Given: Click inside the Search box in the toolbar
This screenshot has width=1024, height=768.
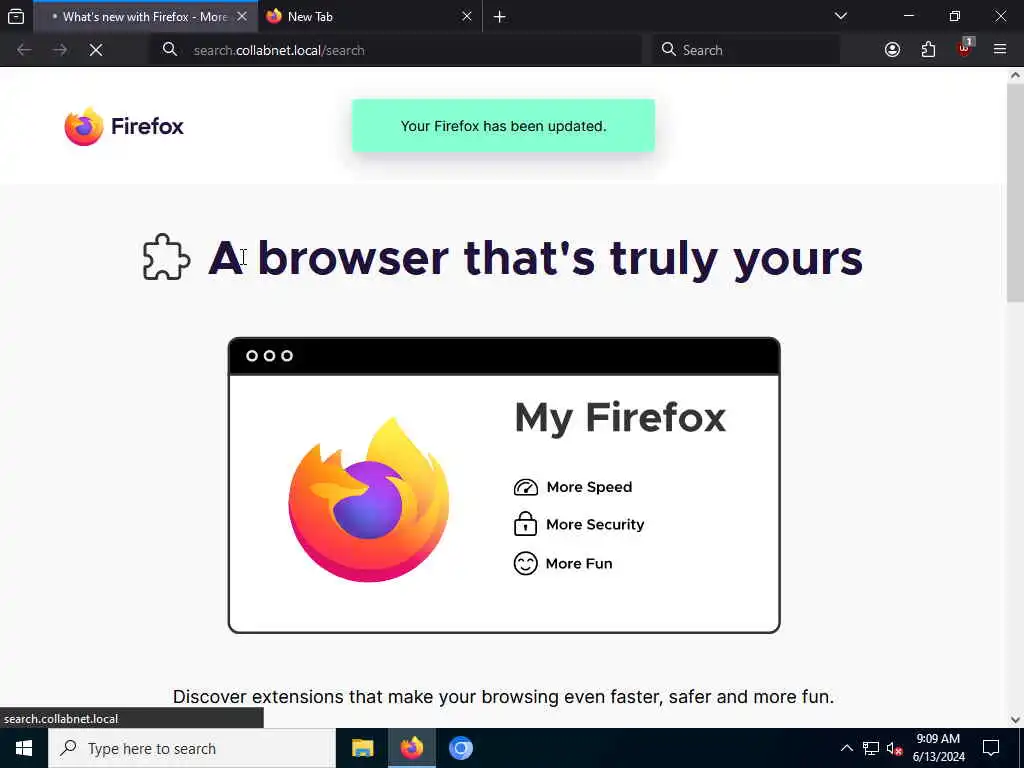Looking at the screenshot, I should click(746, 50).
